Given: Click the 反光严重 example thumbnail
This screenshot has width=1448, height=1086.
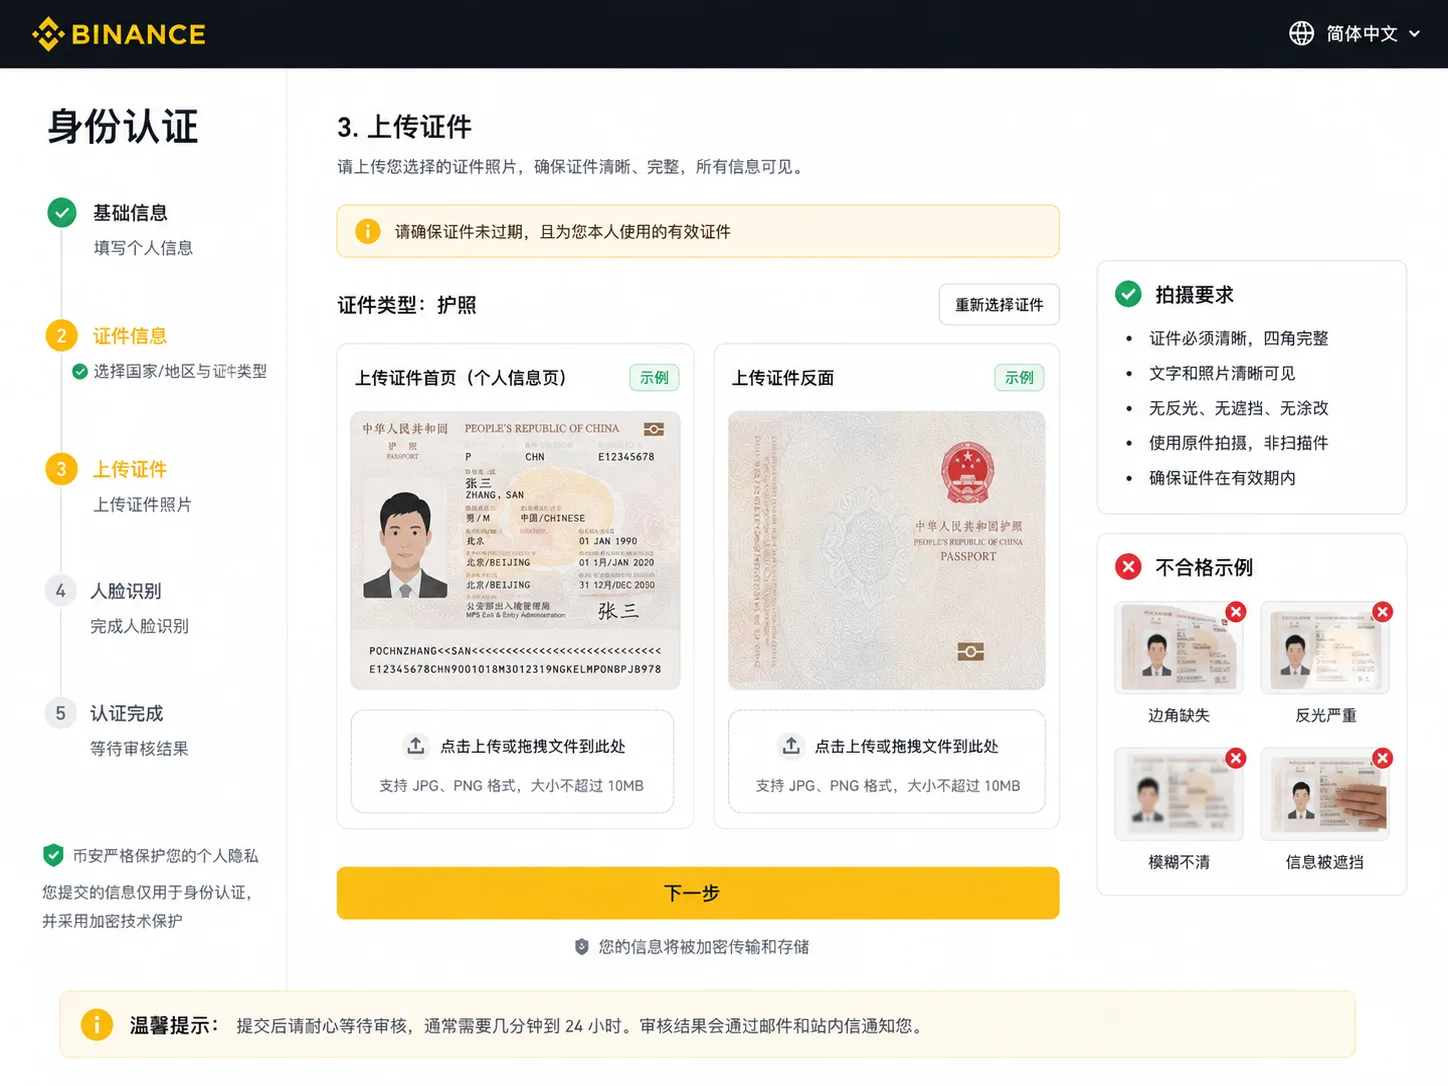Looking at the screenshot, I should tap(1325, 648).
